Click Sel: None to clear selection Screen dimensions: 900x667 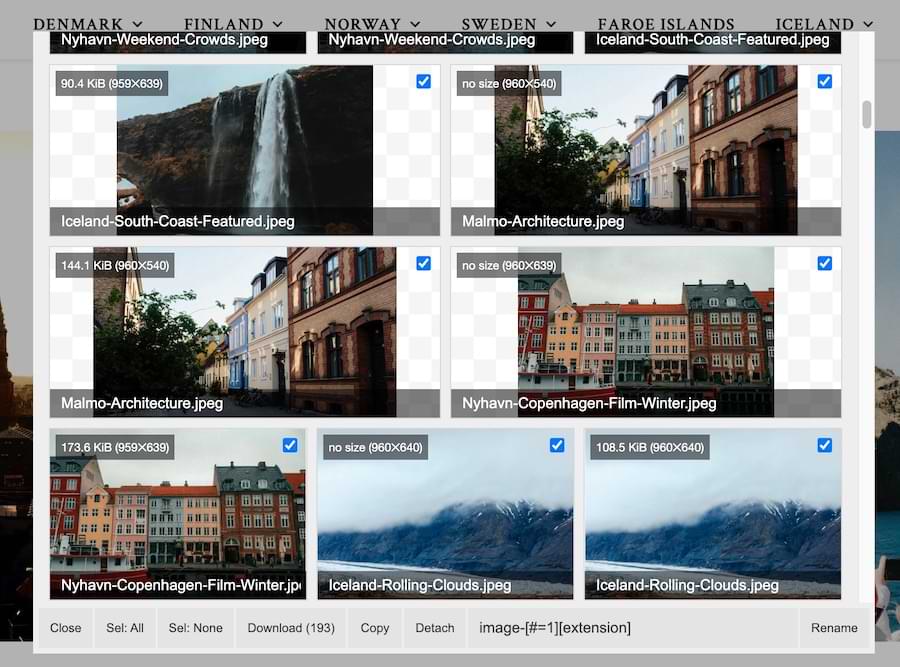pyautogui.click(x=195, y=628)
